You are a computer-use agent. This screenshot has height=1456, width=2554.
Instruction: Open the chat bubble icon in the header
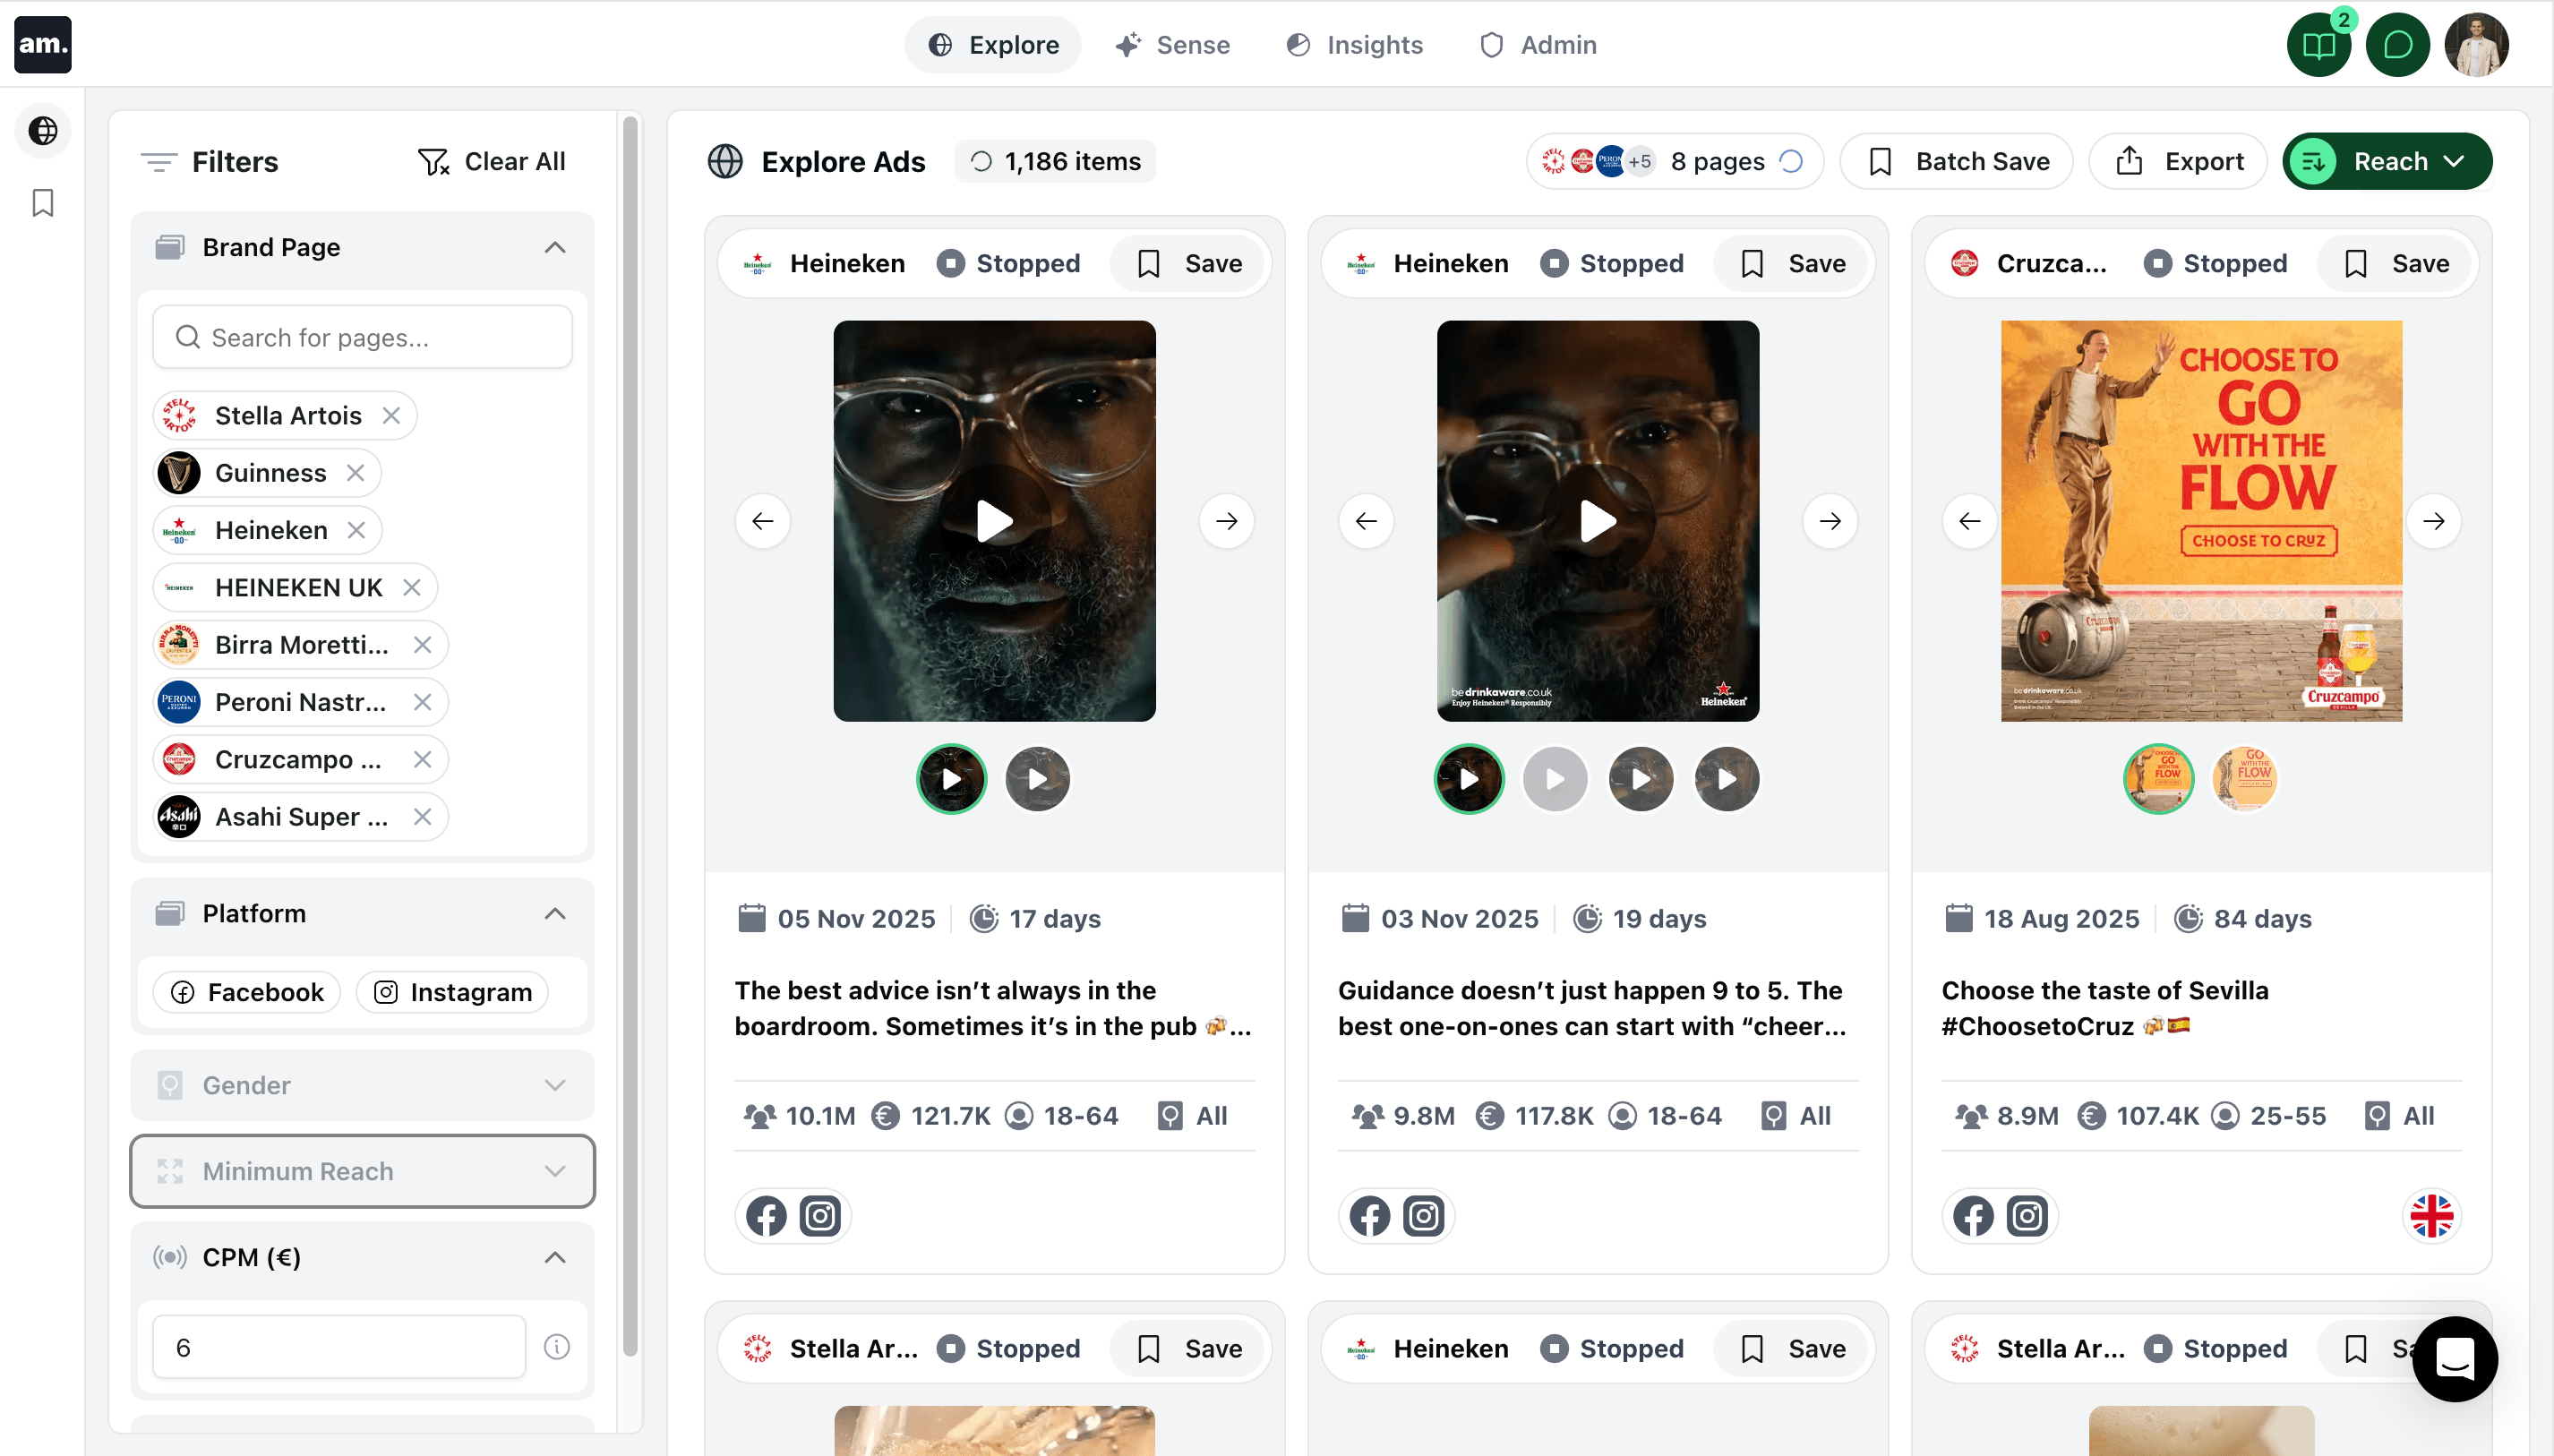[x=2397, y=44]
